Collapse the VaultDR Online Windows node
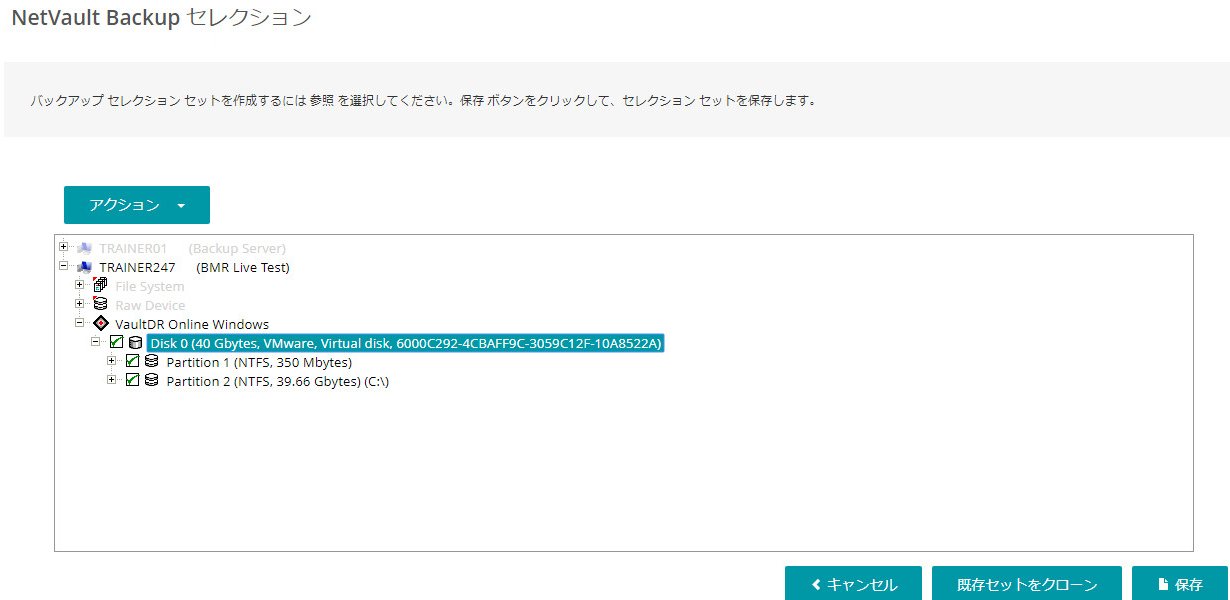Viewport: 1230px width, 600px height. [x=80, y=323]
